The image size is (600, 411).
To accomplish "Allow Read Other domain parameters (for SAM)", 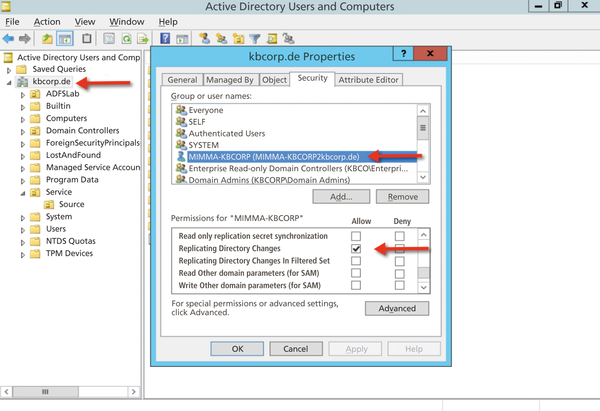I will (x=356, y=273).
